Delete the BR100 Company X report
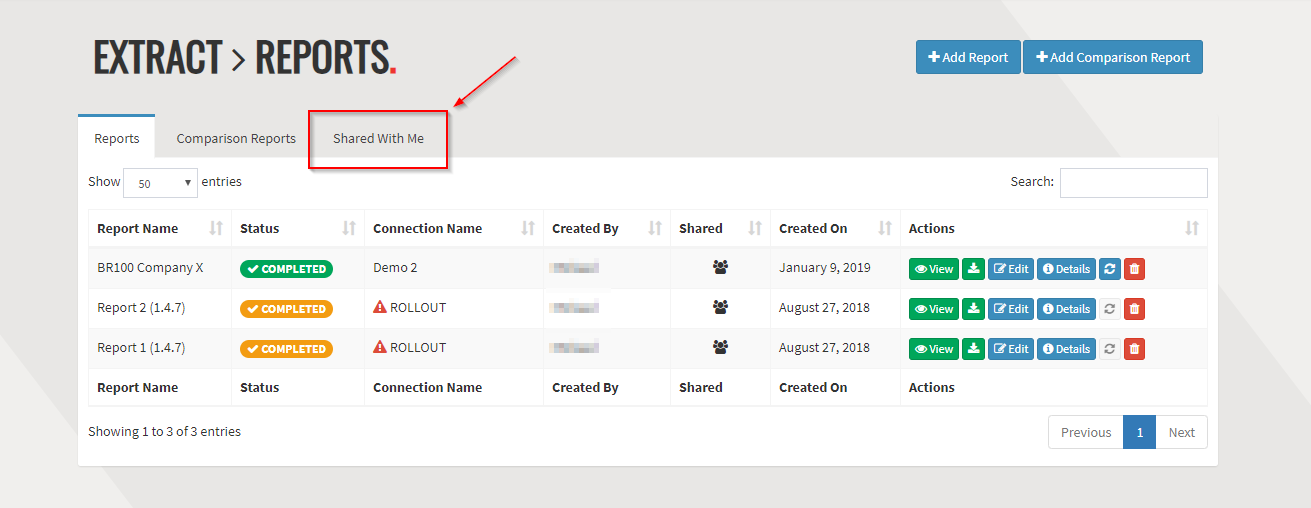1311x508 pixels. click(x=1134, y=269)
